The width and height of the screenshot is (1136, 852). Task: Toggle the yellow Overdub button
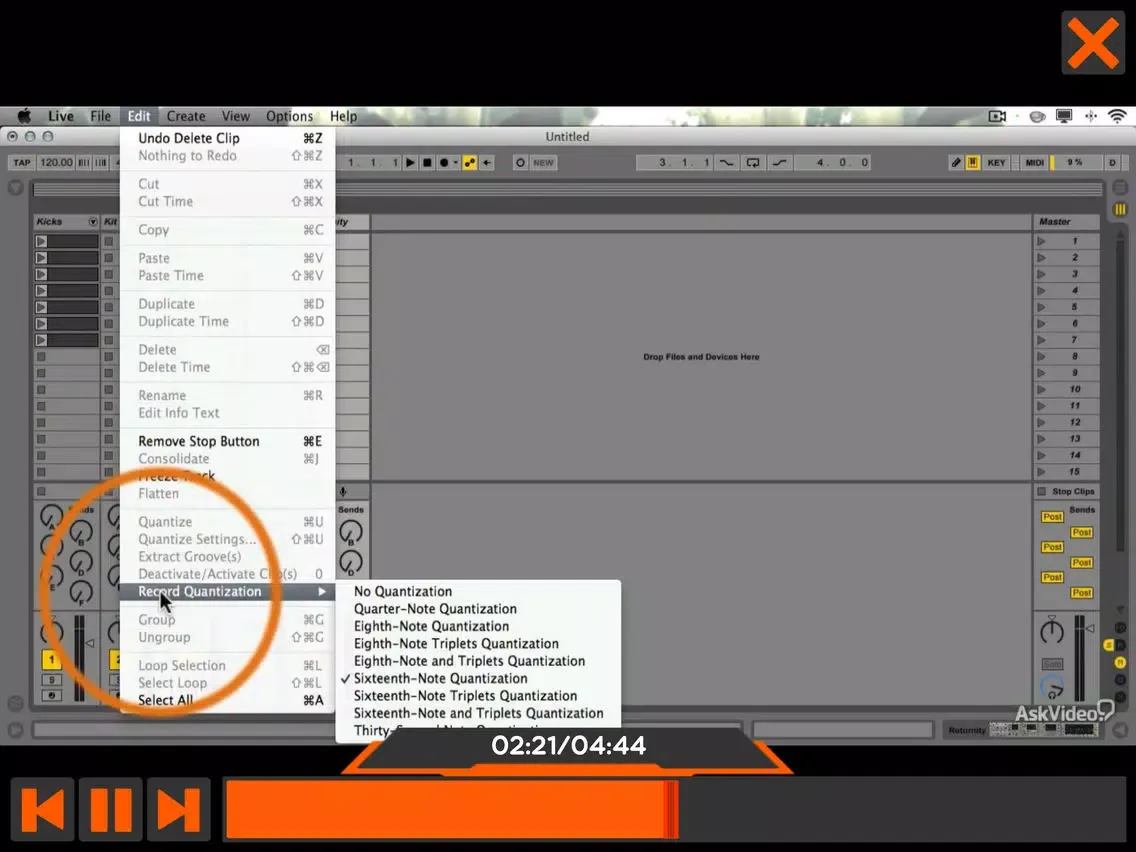click(x=470, y=162)
